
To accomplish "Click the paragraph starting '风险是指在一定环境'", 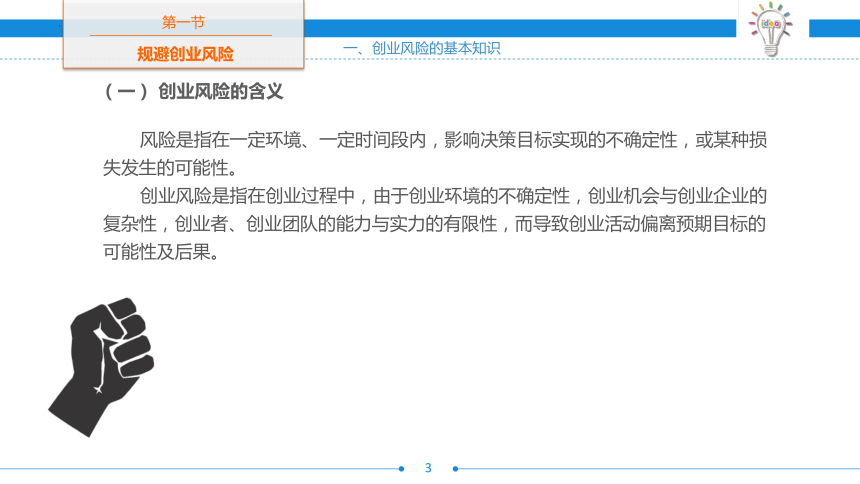I will [x=434, y=154].
